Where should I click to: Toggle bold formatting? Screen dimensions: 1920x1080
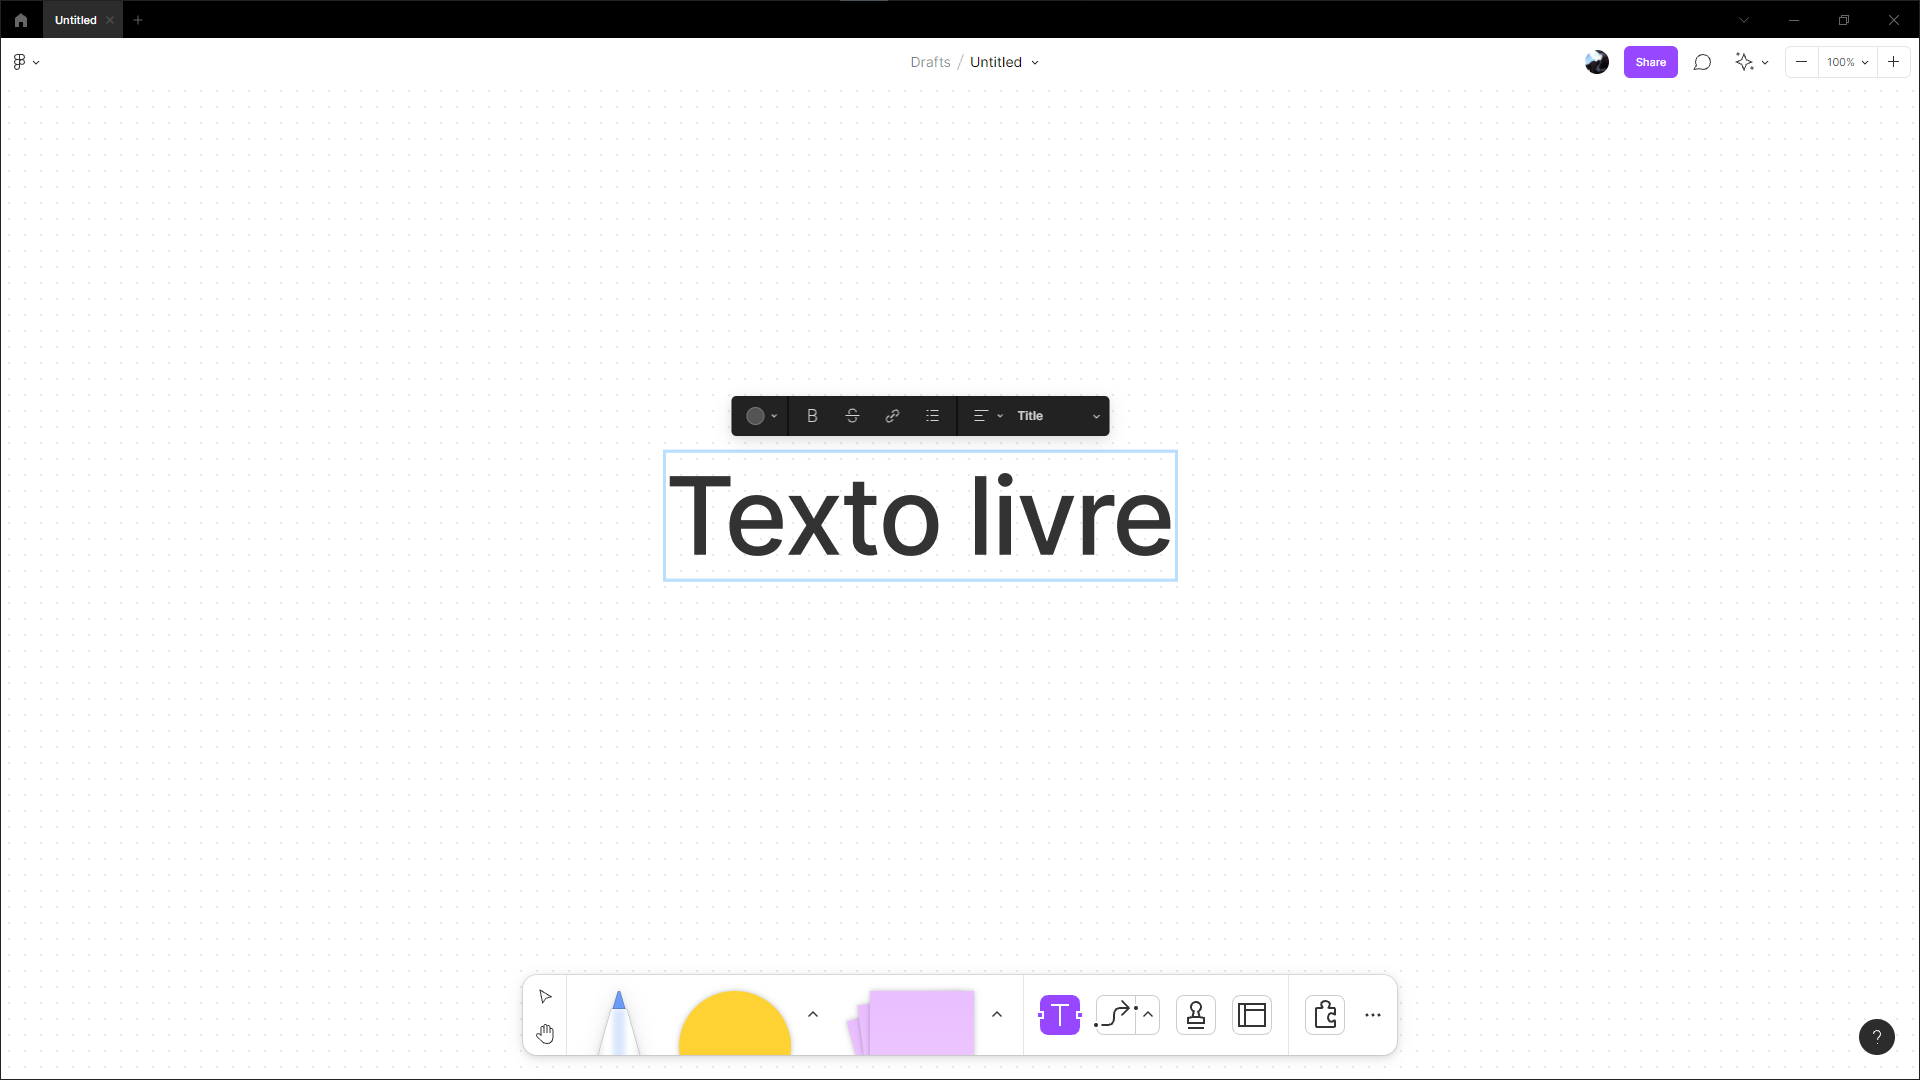[x=812, y=416]
